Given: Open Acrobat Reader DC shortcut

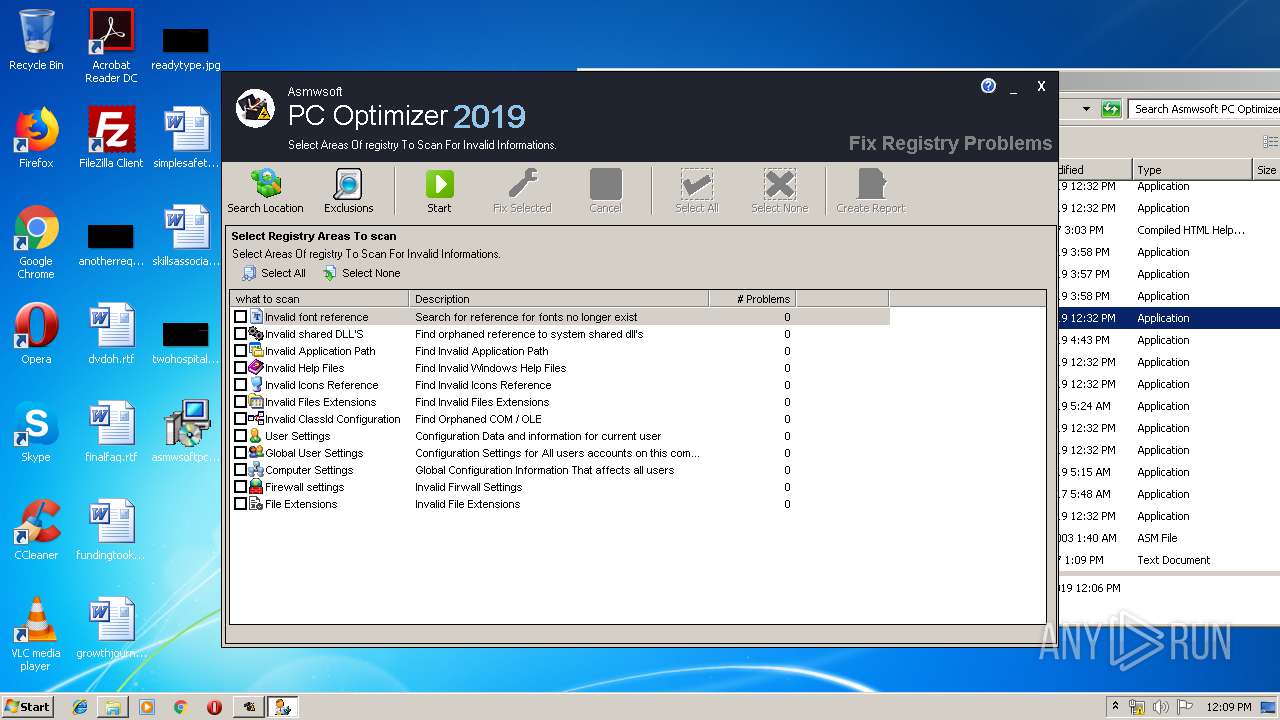Looking at the screenshot, I should click(x=111, y=46).
